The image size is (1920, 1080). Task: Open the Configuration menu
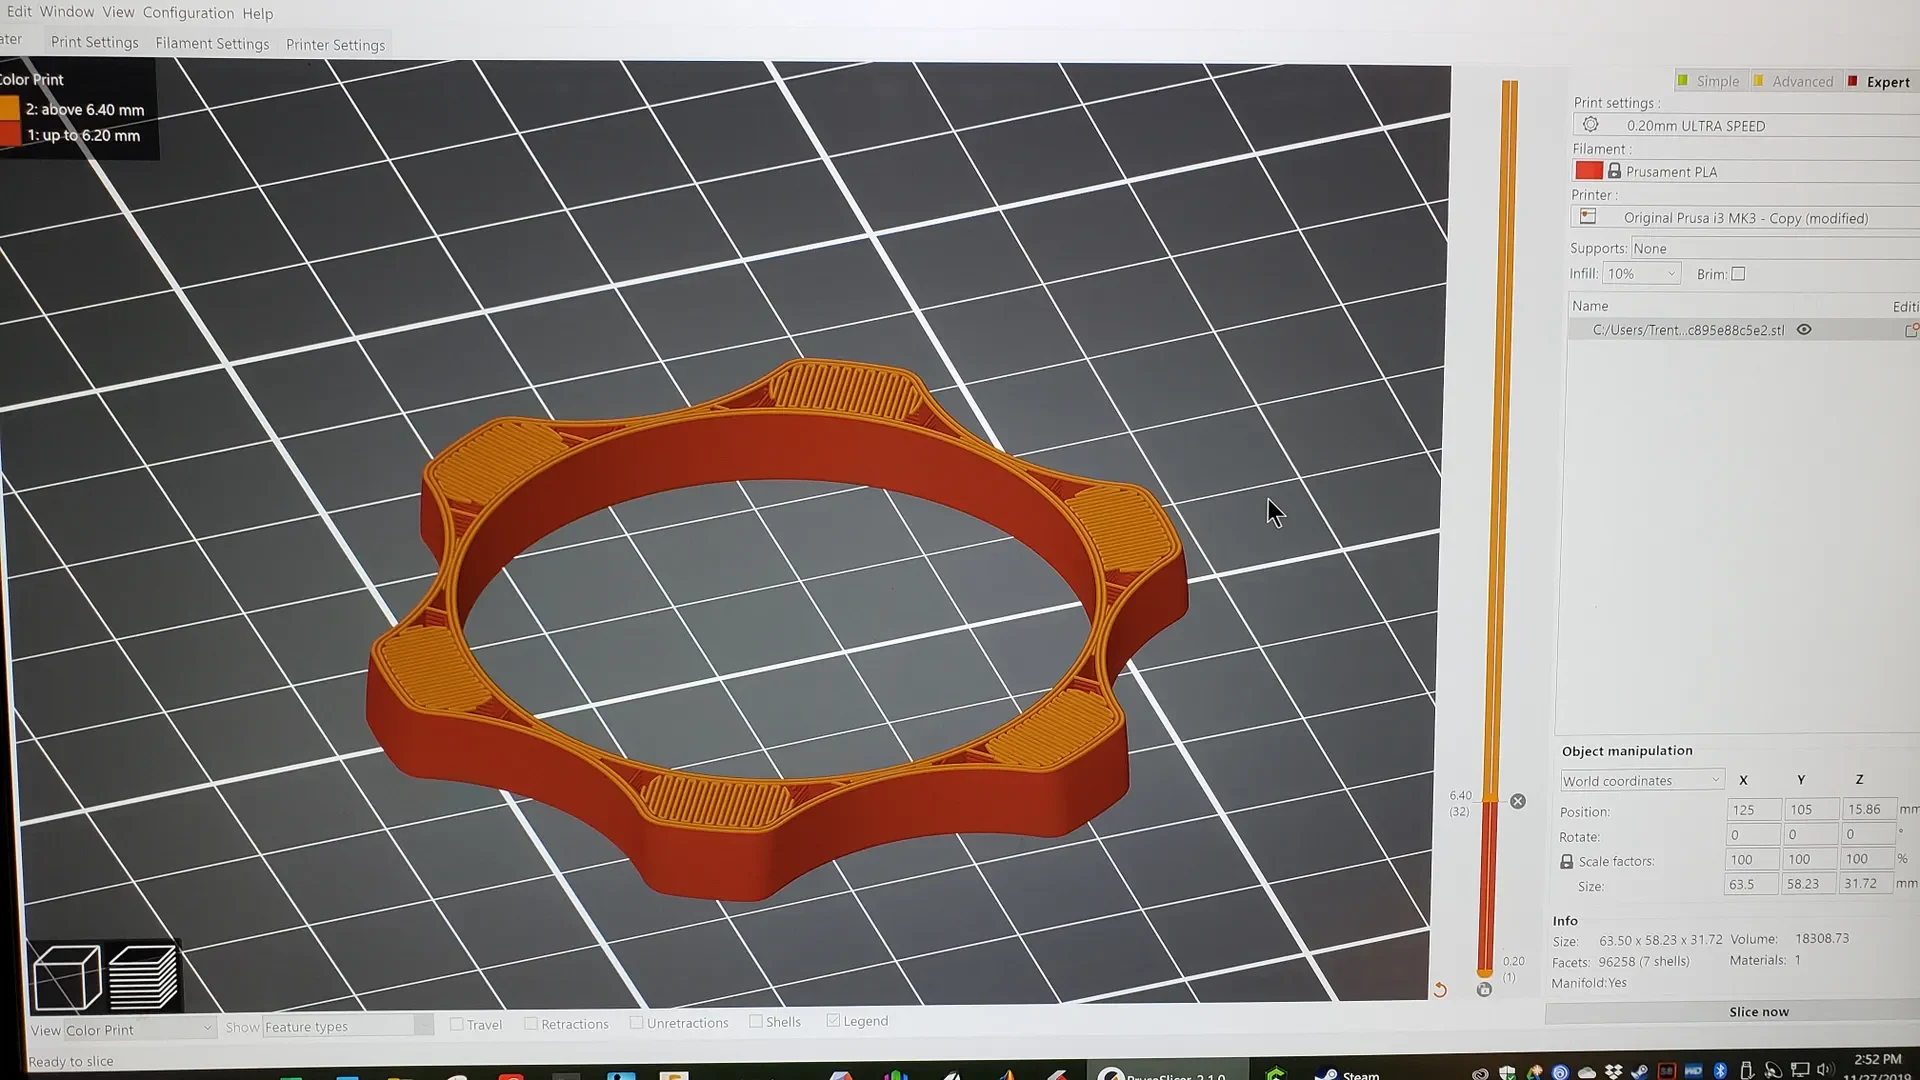click(188, 13)
